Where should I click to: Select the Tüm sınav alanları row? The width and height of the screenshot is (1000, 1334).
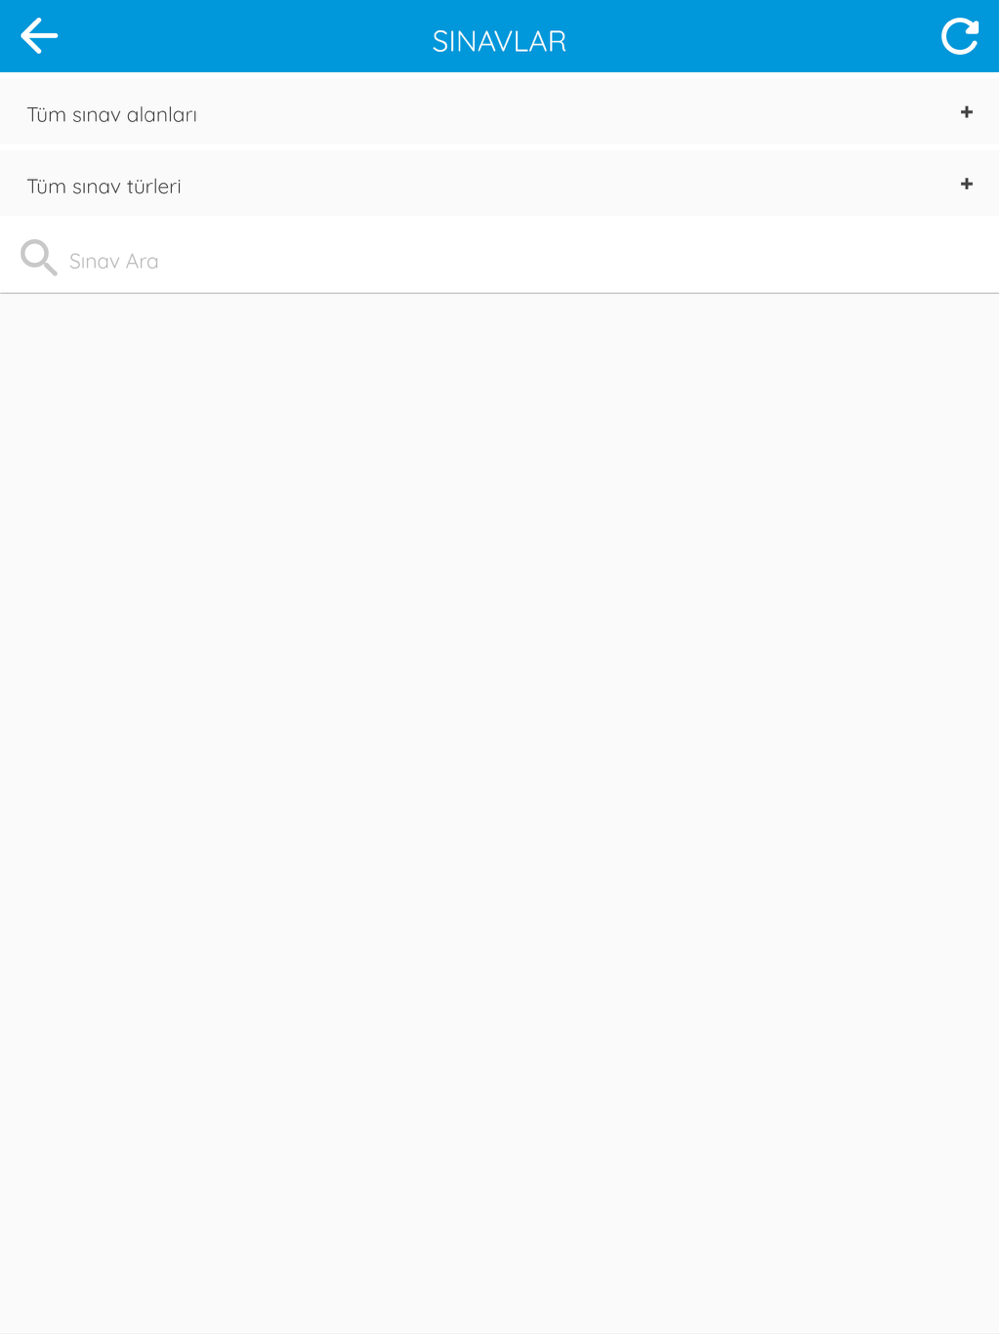click(x=500, y=113)
